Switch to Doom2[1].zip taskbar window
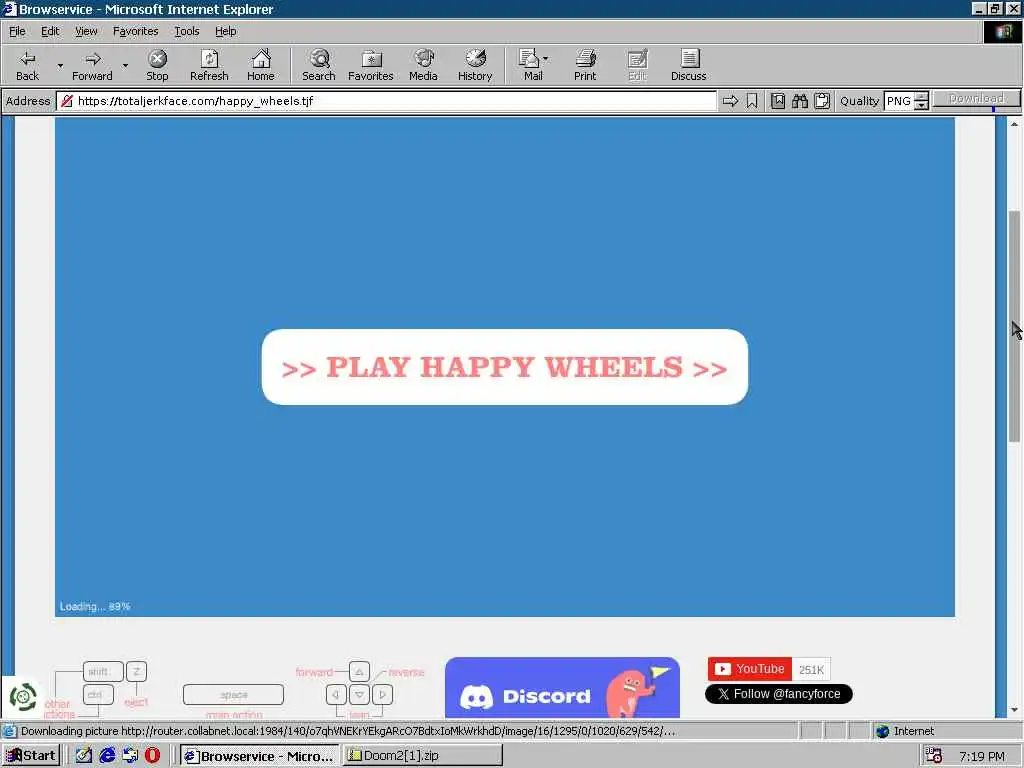 point(423,756)
